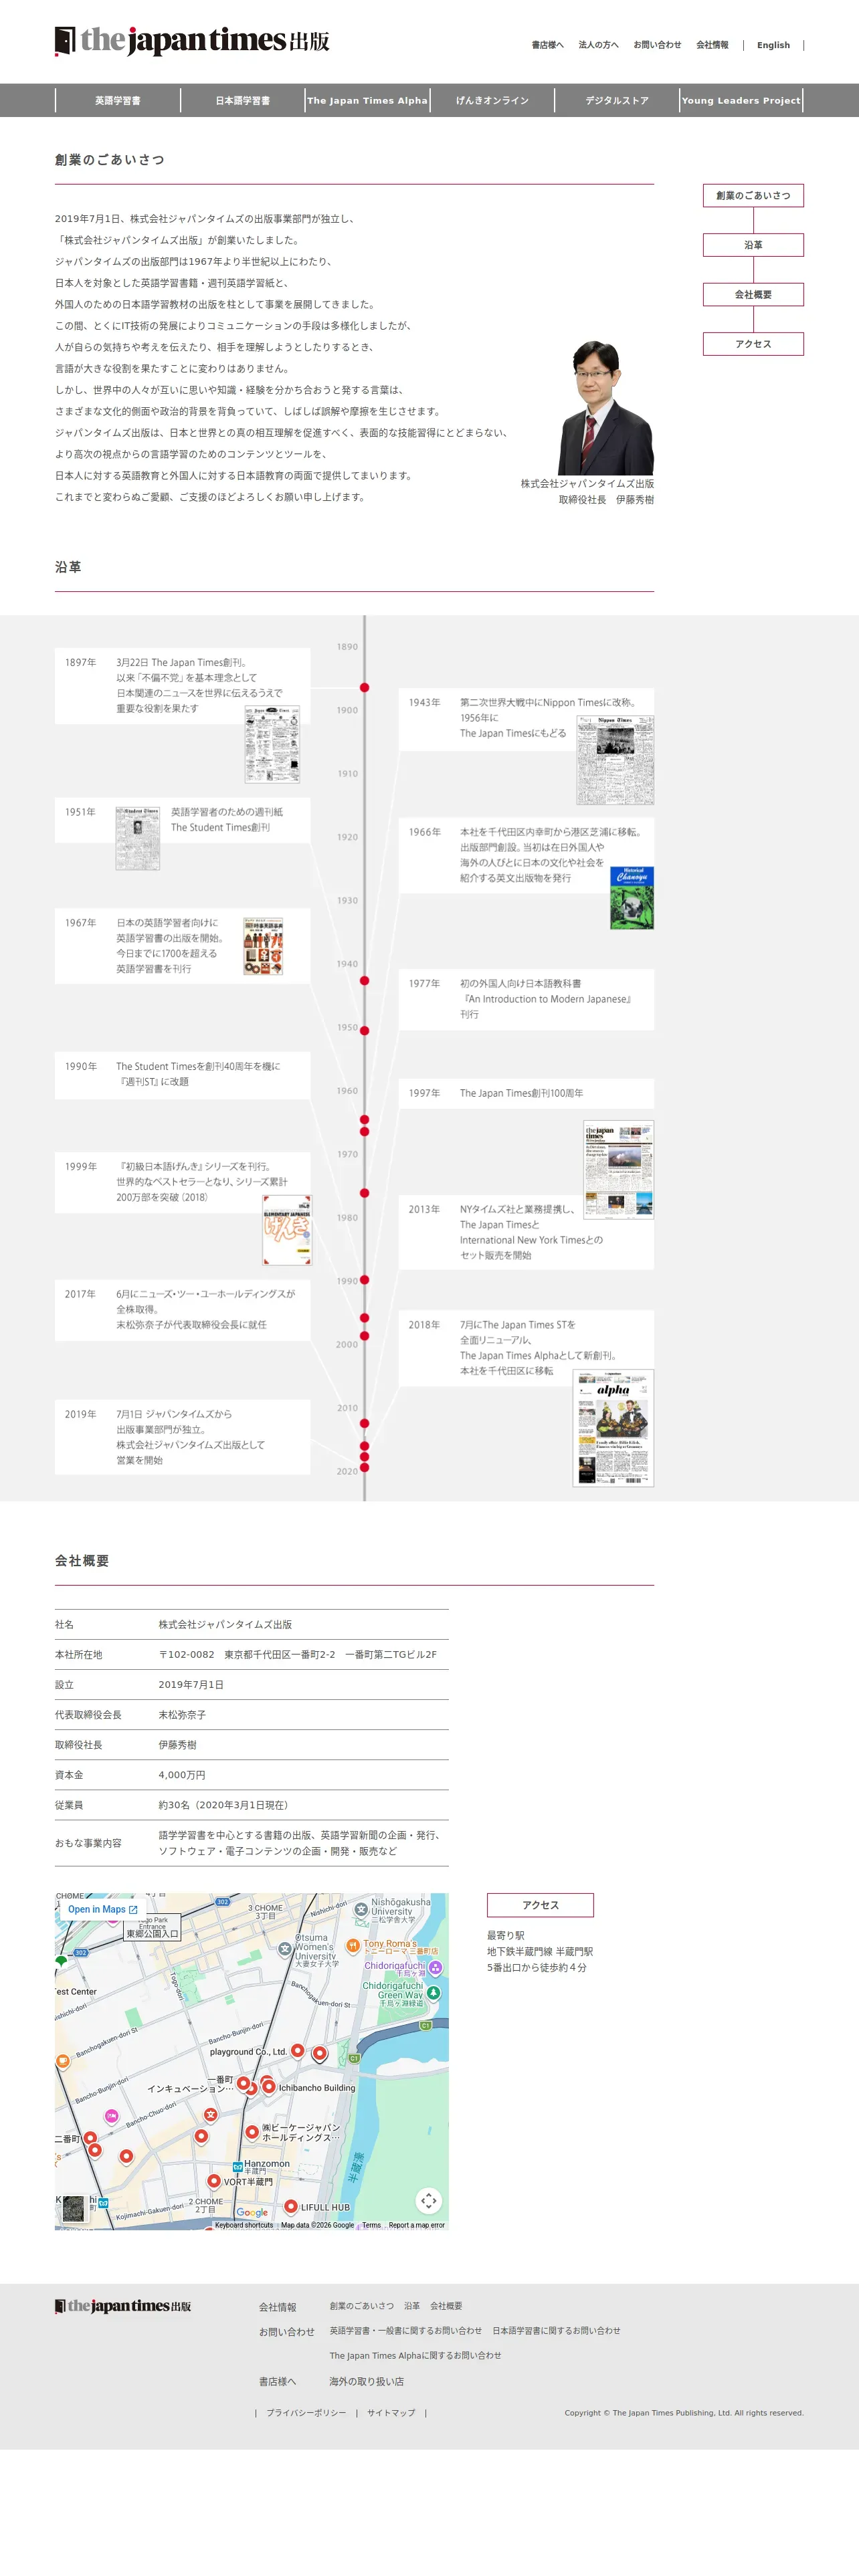The height and width of the screenshot is (2576, 859).
Task: Click footer 英語学習書 inquiry link
Action: click(x=406, y=2331)
